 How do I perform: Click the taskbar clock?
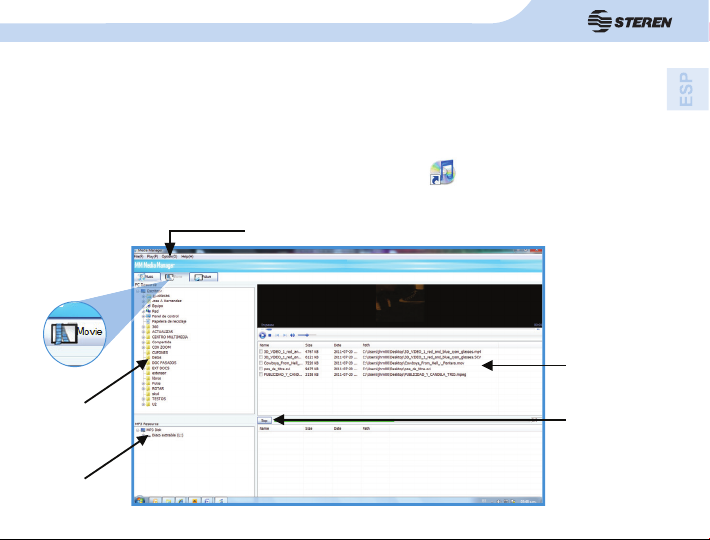[528, 501]
